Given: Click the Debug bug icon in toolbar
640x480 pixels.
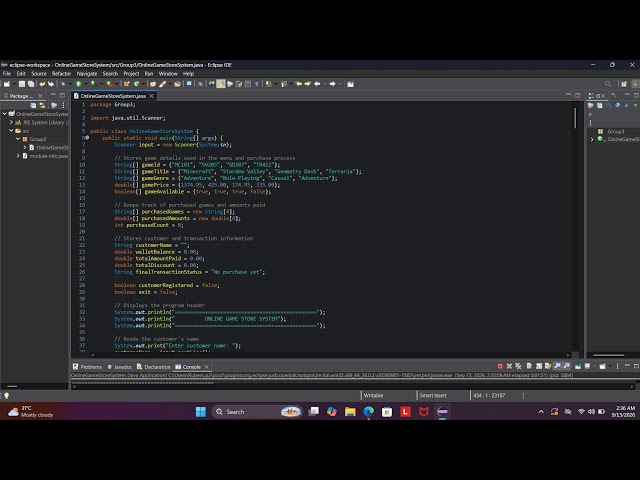Looking at the screenshot, I should 63,84.
